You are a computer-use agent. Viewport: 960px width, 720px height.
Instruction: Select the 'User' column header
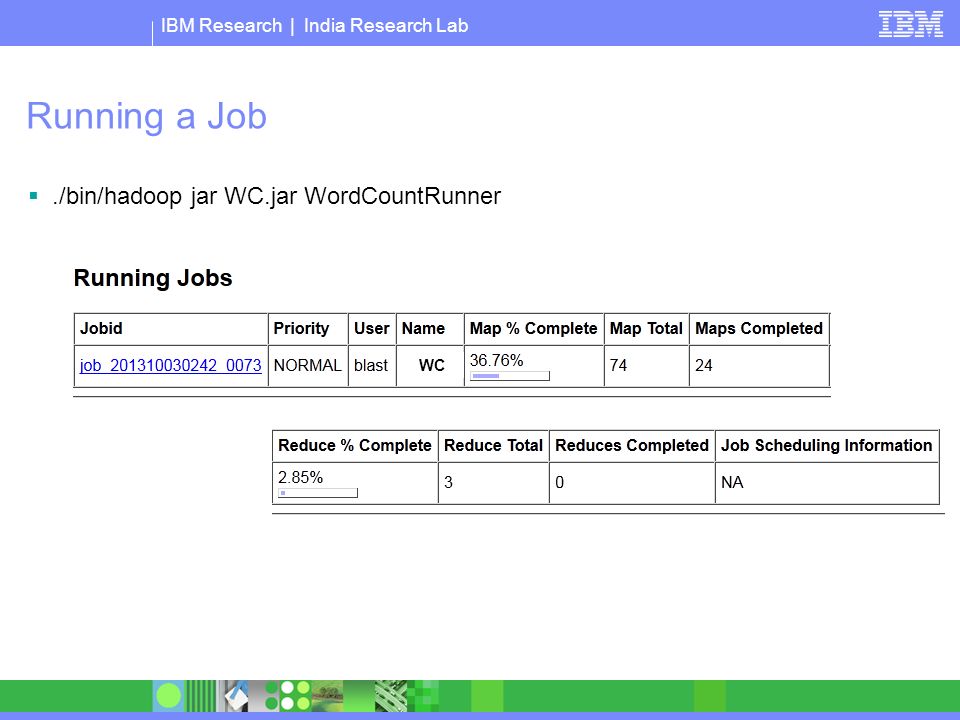(372, 329)
